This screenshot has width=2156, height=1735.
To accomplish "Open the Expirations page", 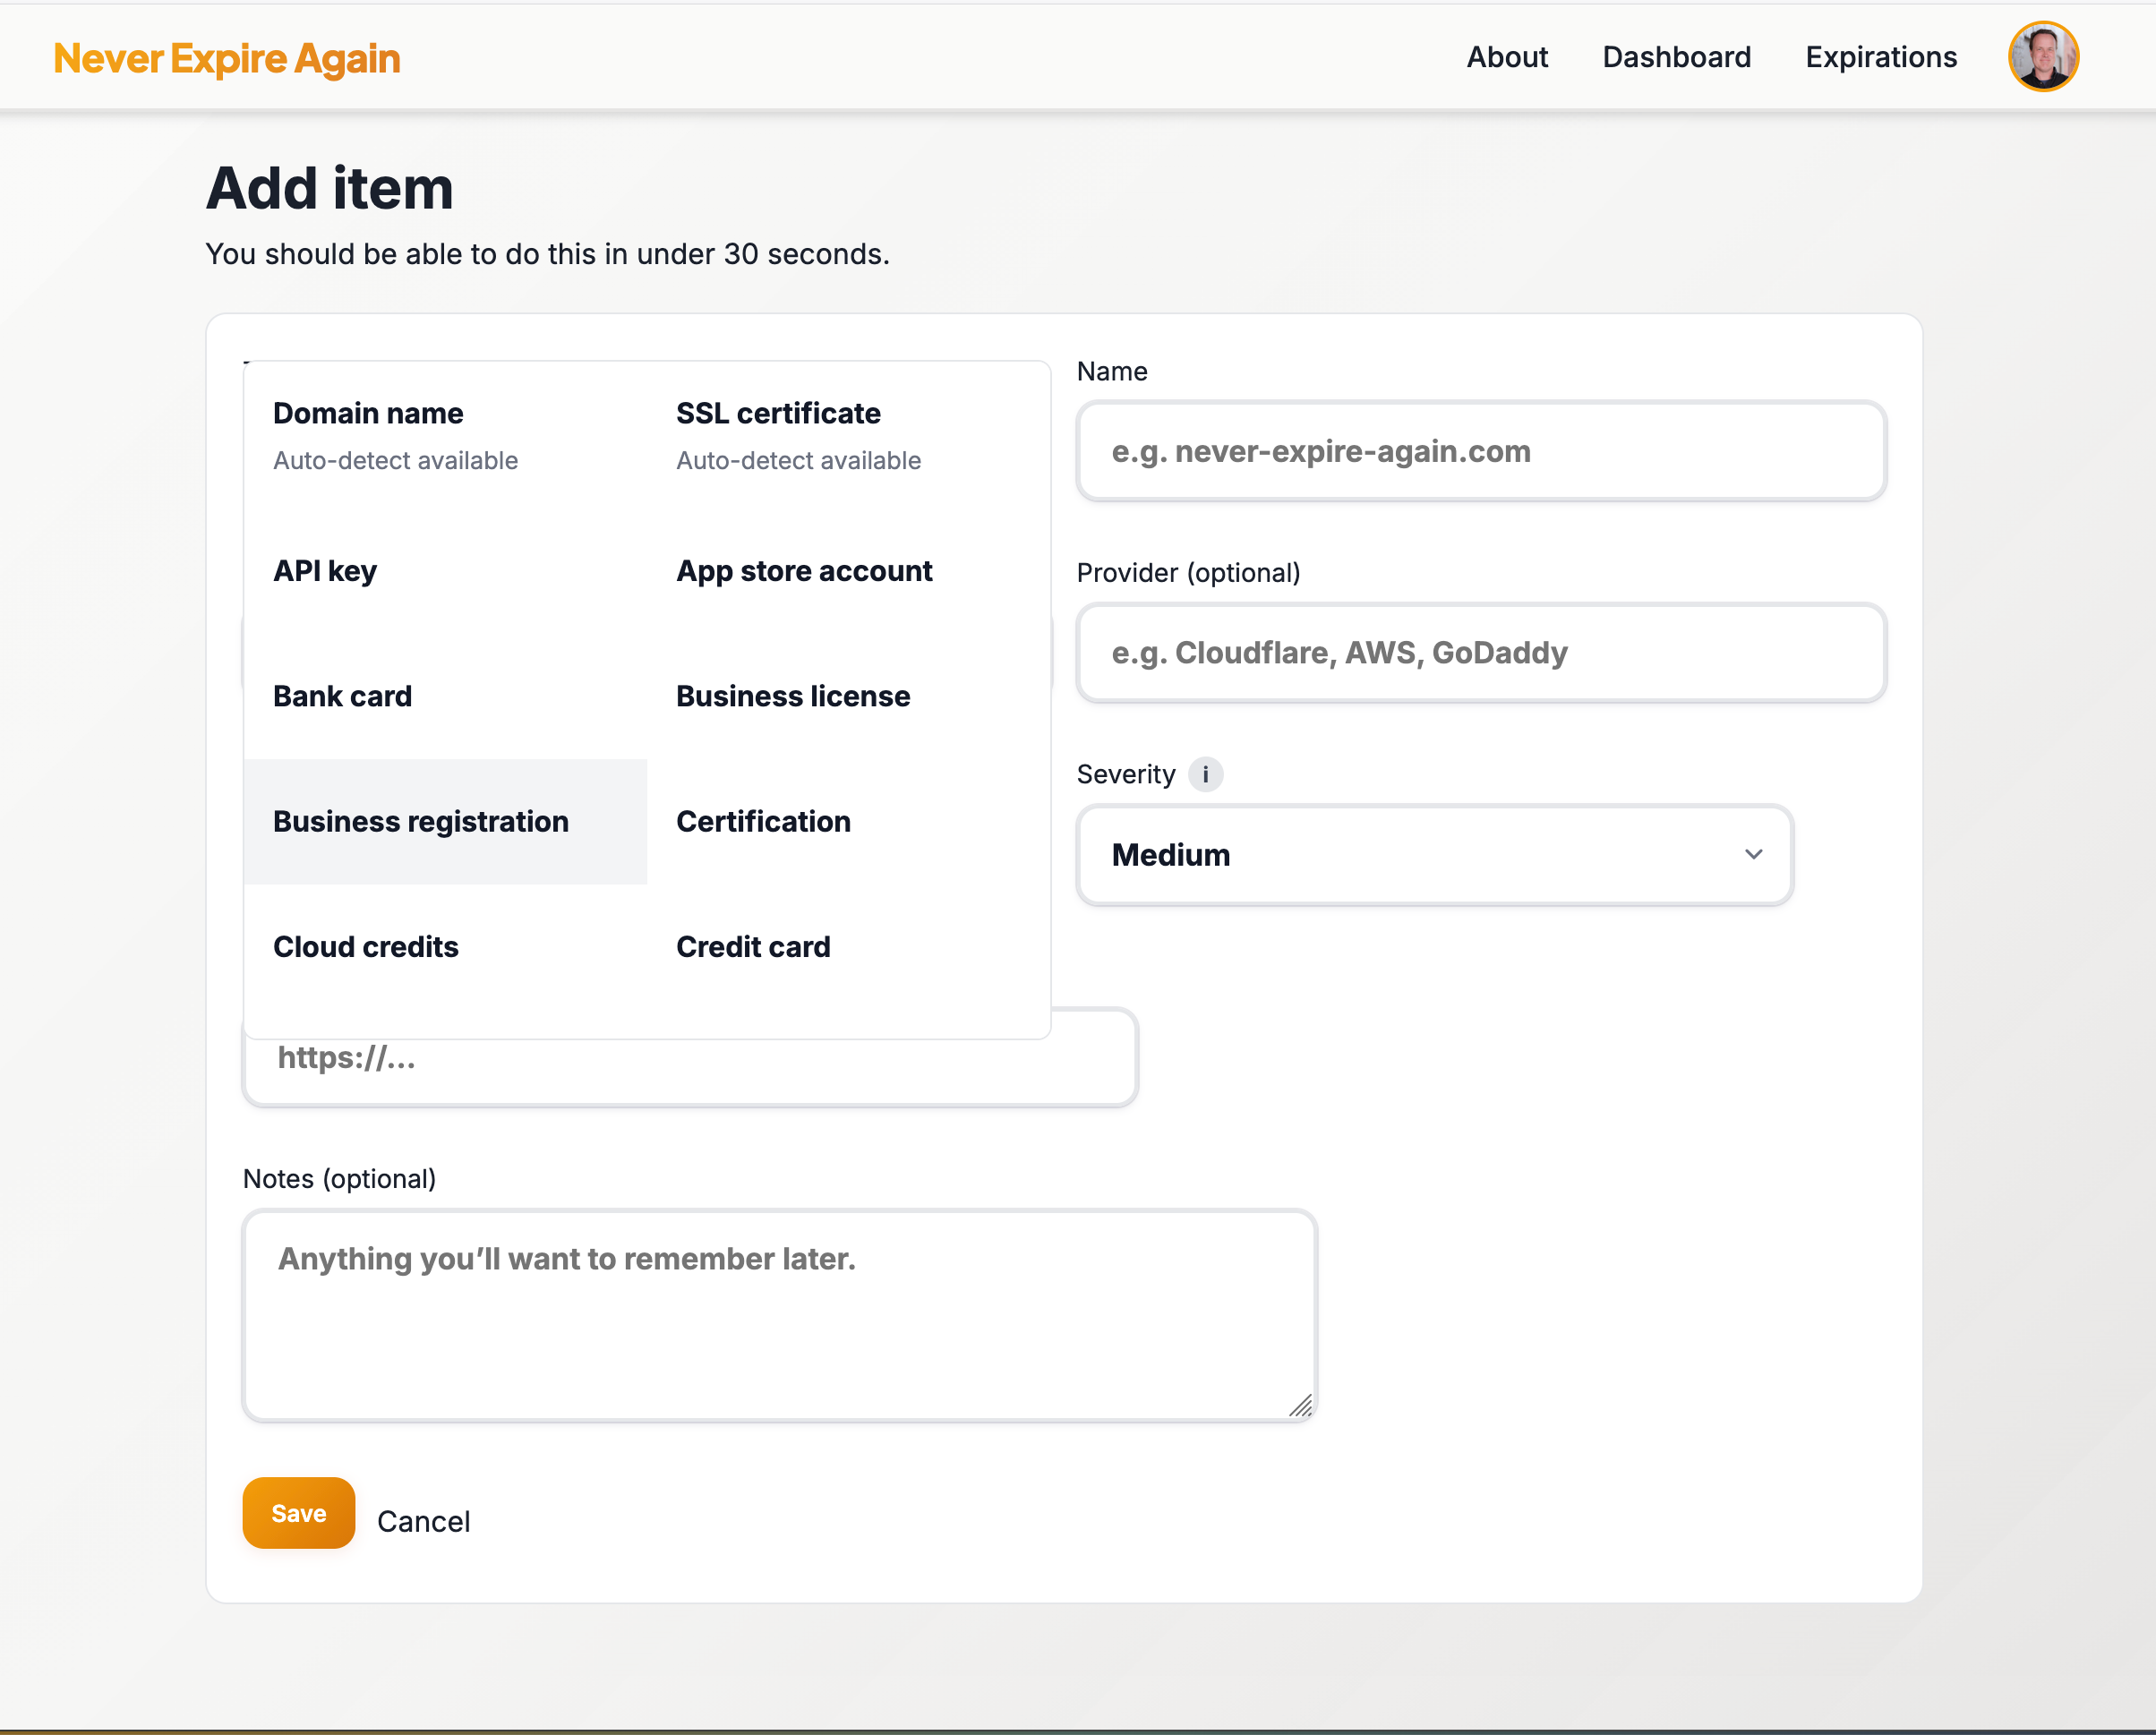I will point(1881,57).
